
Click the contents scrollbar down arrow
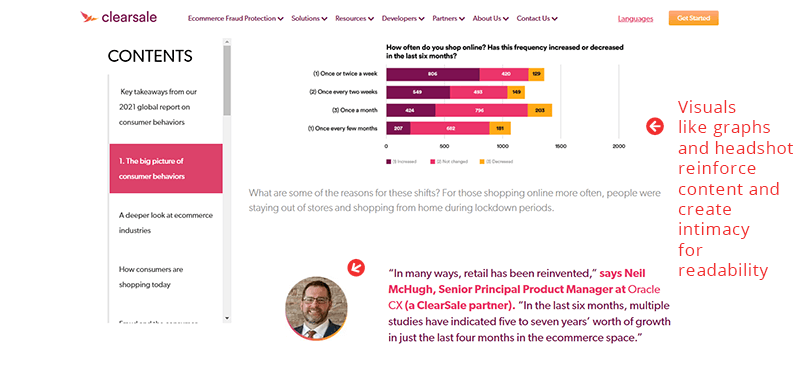pos(227,318)
